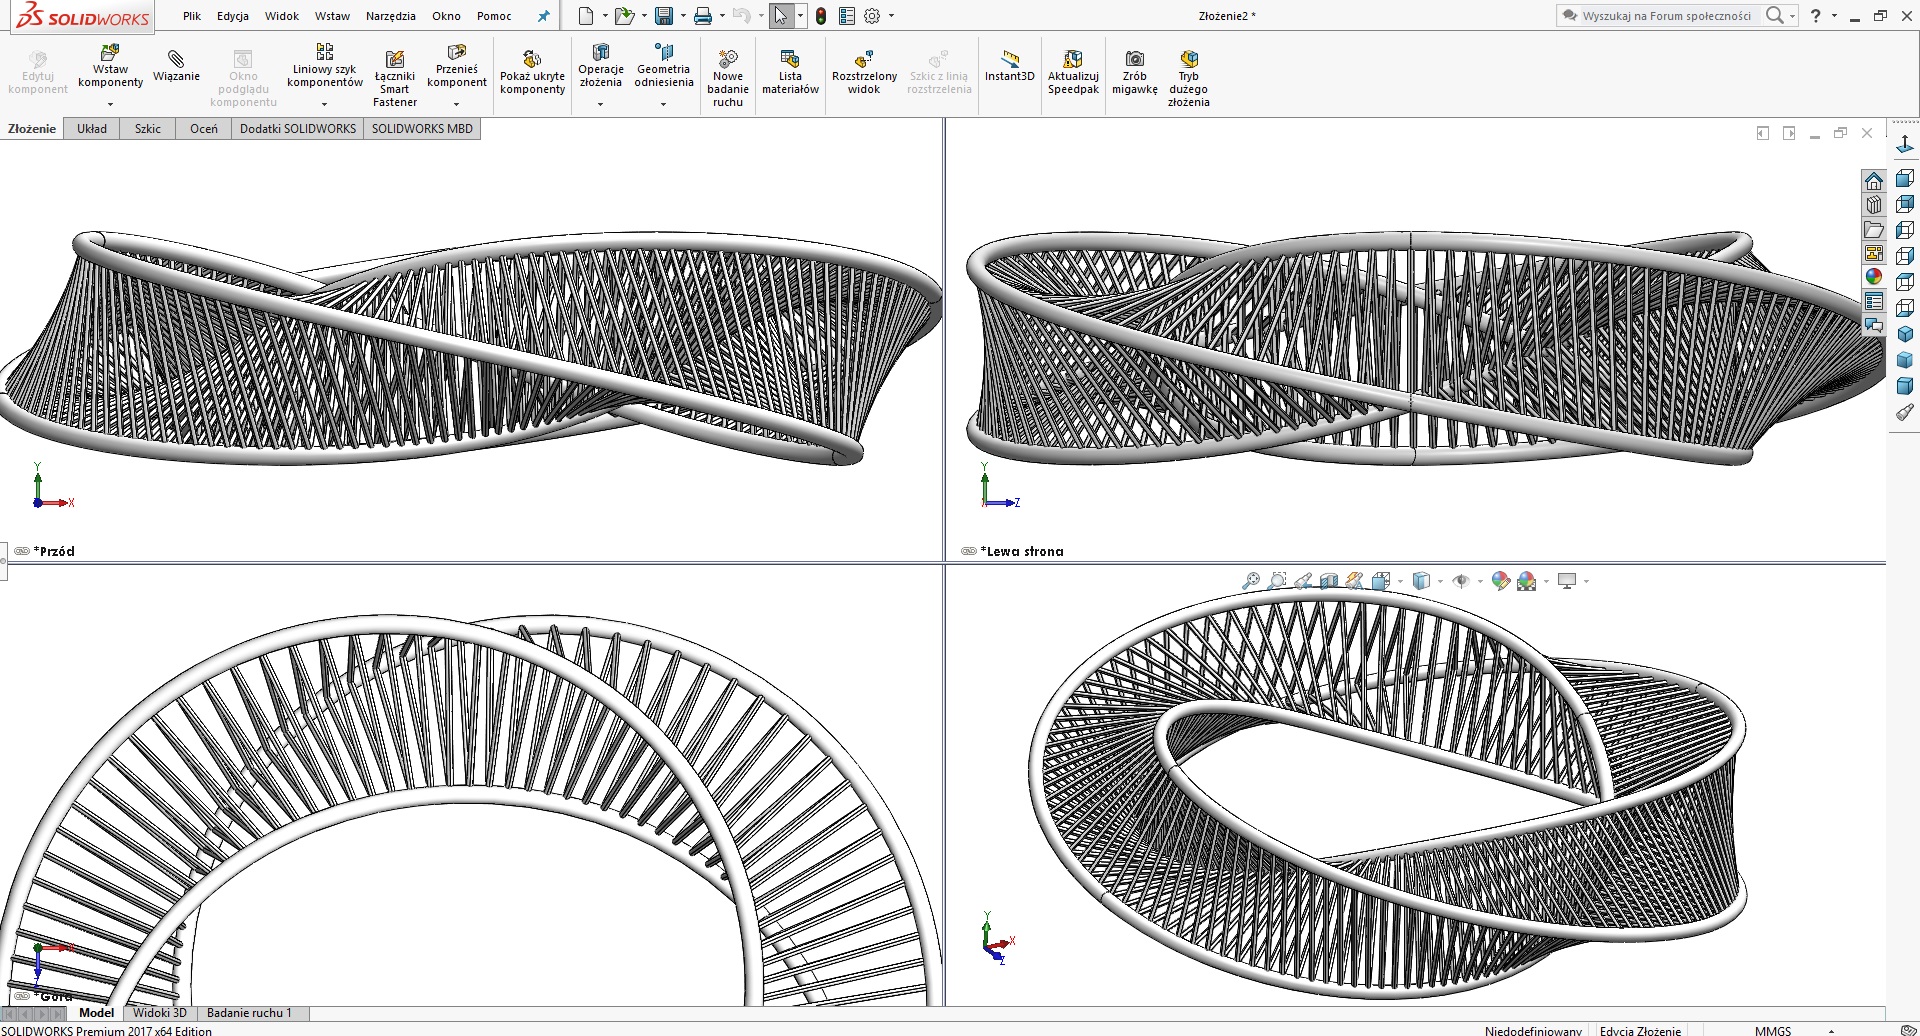
Task: Switch to the Szkic ribbon tab
Action: point(147,128)
